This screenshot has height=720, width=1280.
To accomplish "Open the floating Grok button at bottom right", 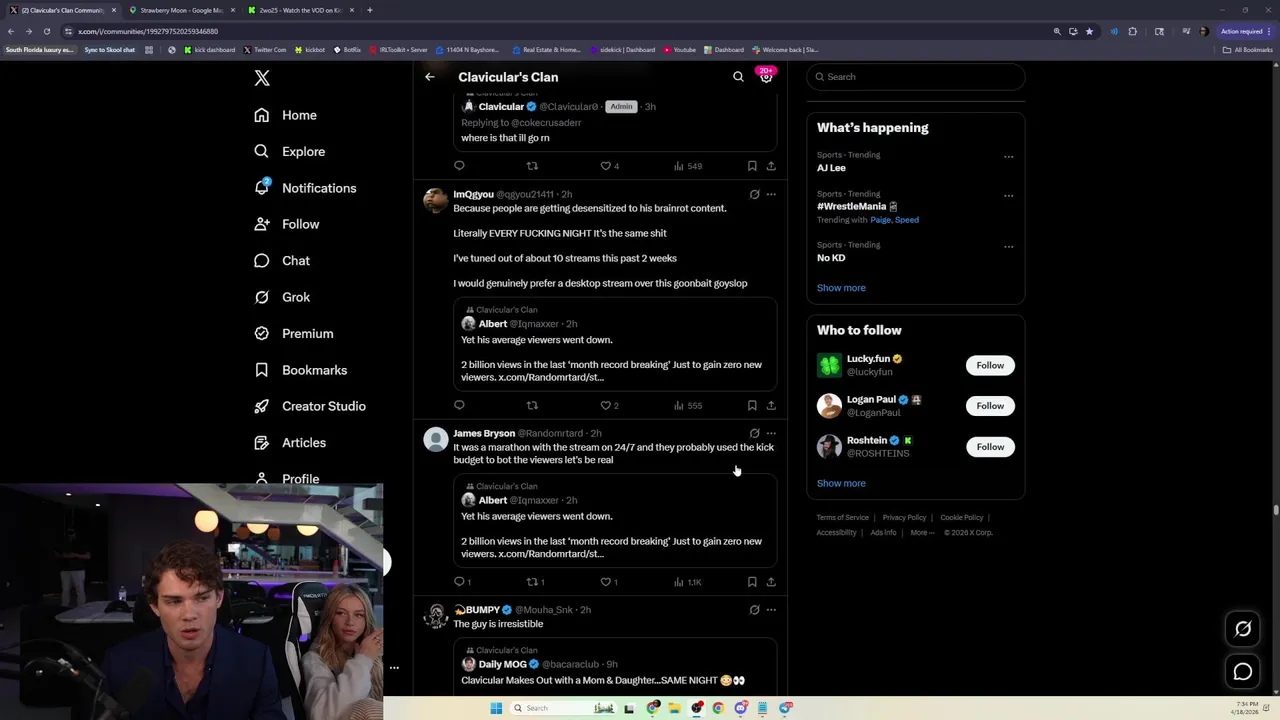I will point(1243,629).
